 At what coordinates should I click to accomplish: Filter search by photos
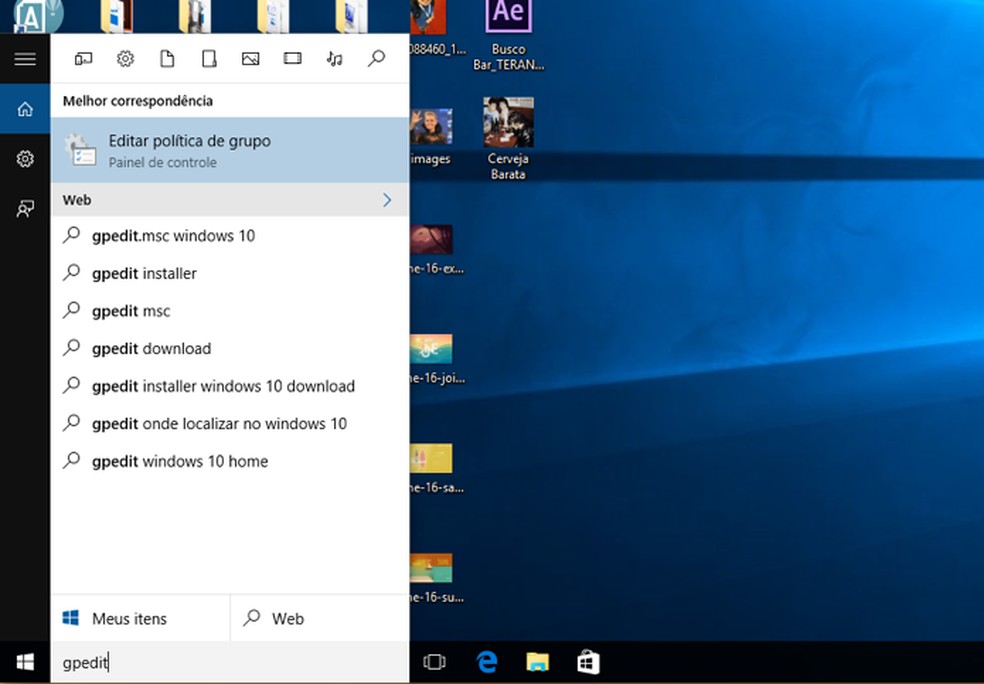tap(250, 58)
